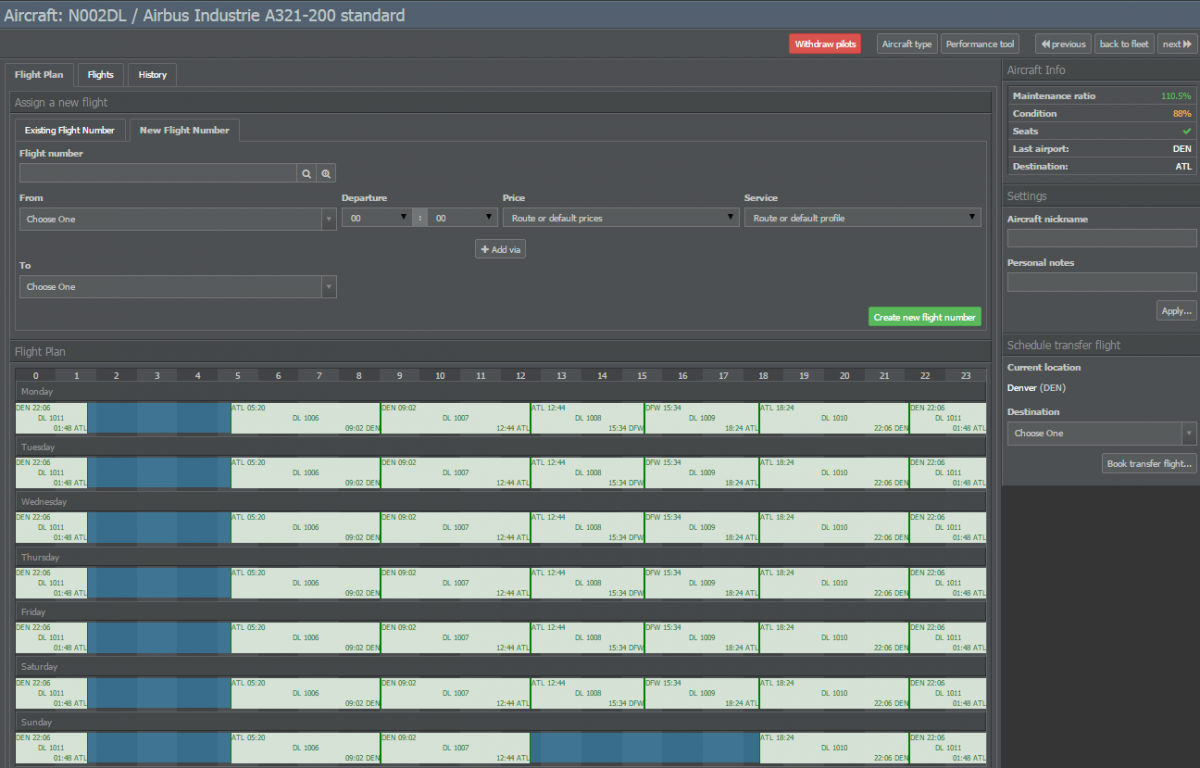The image size is (1200, 768).
Task: Select the New Flight Number tab
Action: click(x=184, y=130)
